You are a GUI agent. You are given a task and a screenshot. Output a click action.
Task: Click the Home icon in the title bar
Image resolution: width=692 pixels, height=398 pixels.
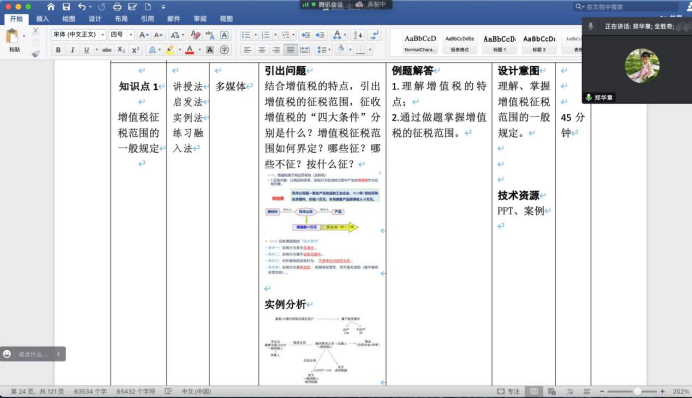point(51,7)
